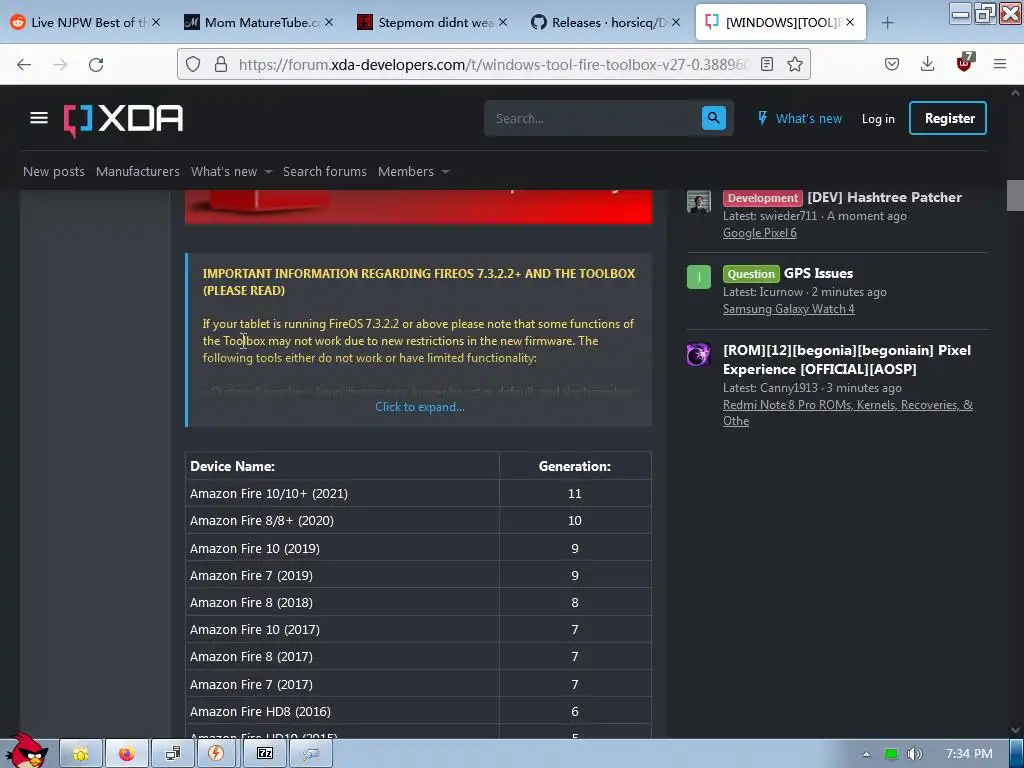Click the green network tray icon
Image resolution: width=1024 pixels, height=768 pixels.
891,754
